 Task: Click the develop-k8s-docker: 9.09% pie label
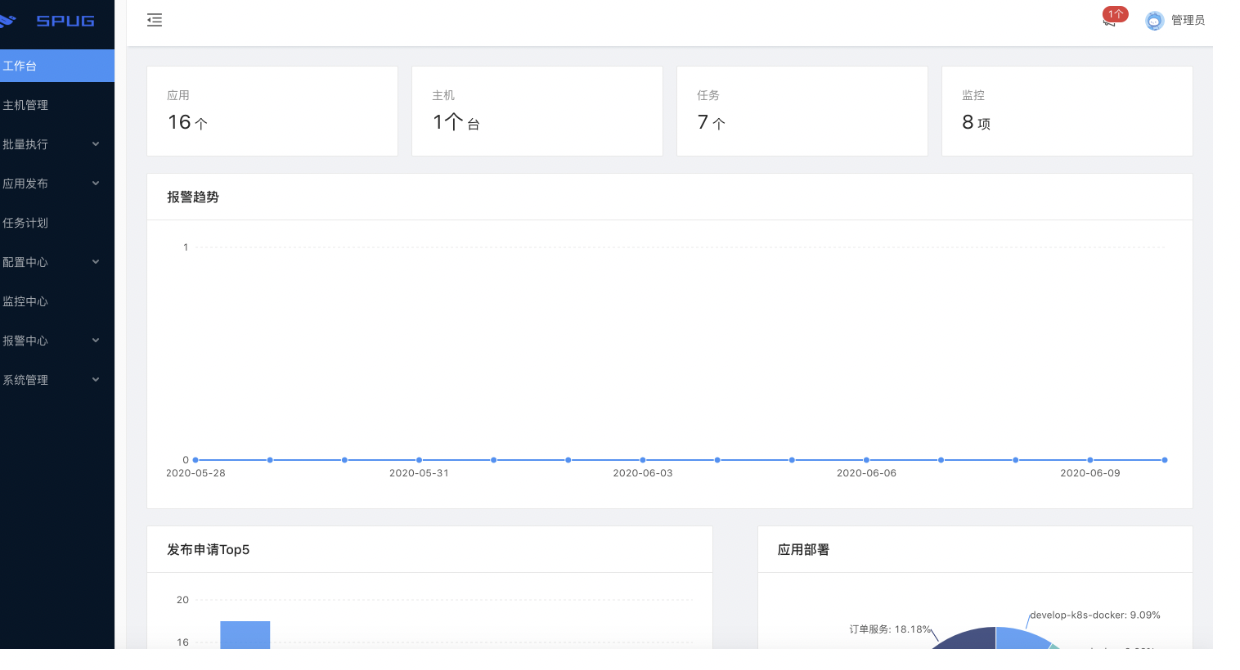tap(1095, 615)
